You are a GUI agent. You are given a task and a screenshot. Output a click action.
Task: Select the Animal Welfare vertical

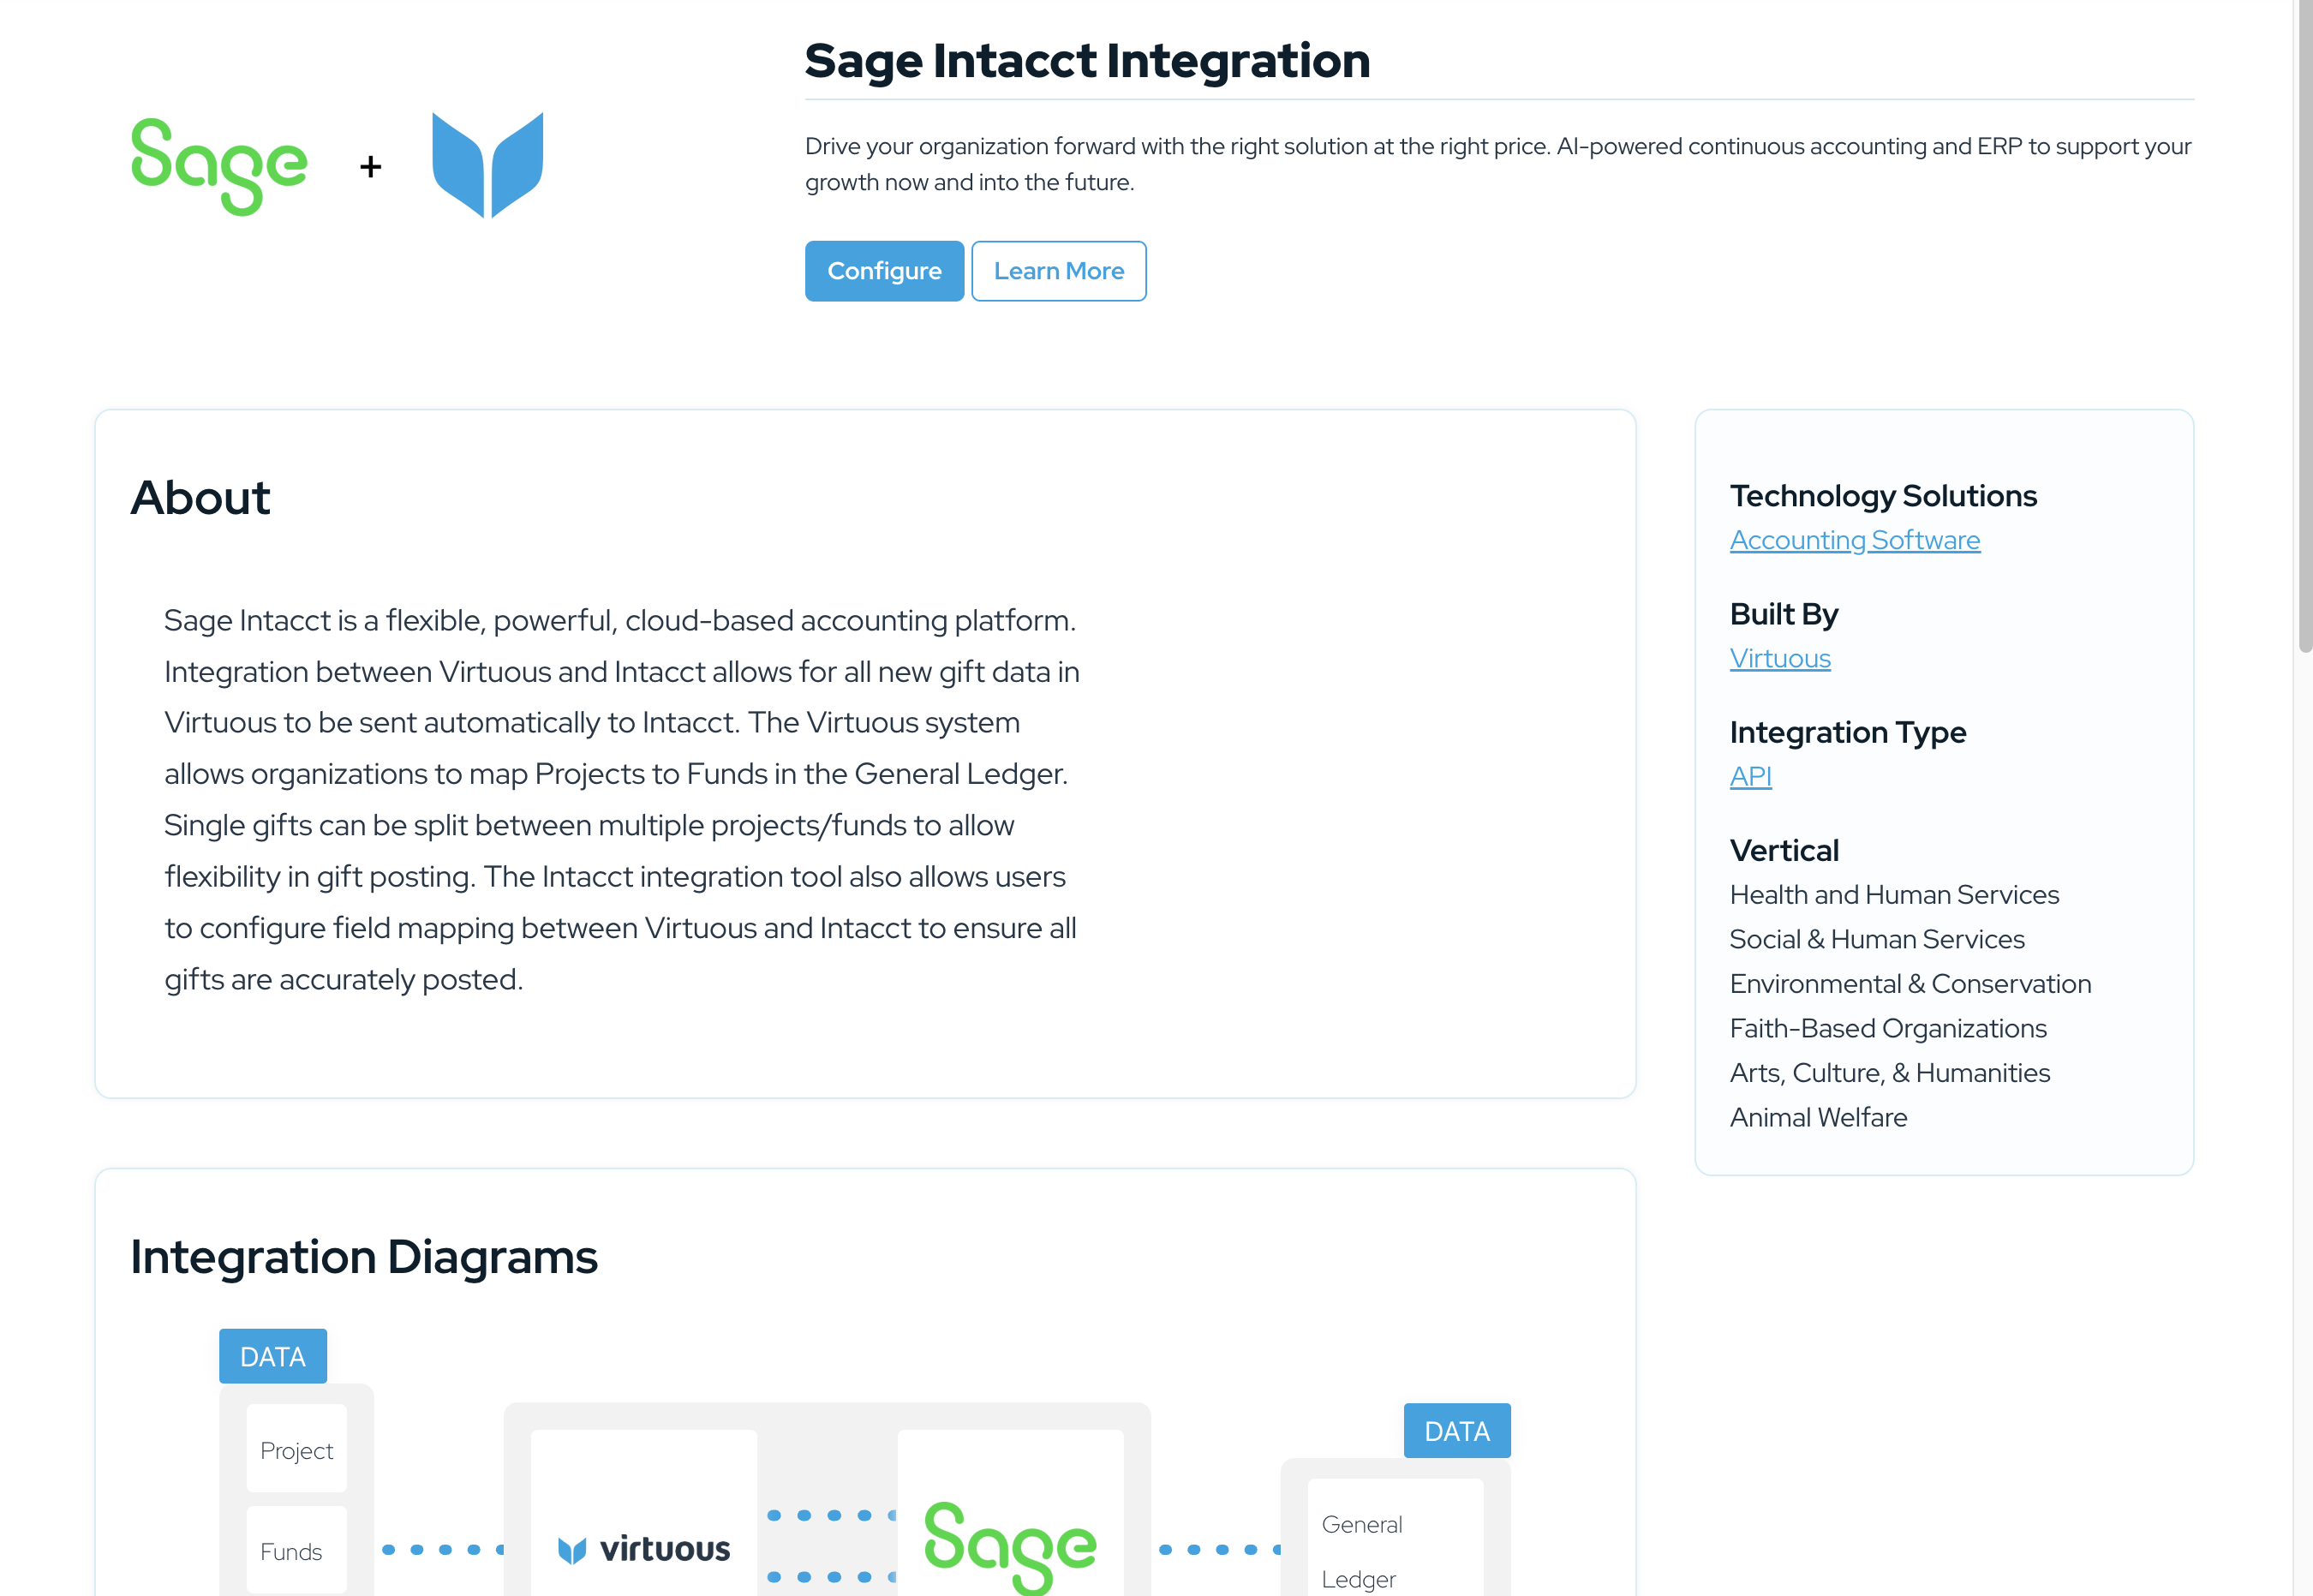pos(1817,1117)
